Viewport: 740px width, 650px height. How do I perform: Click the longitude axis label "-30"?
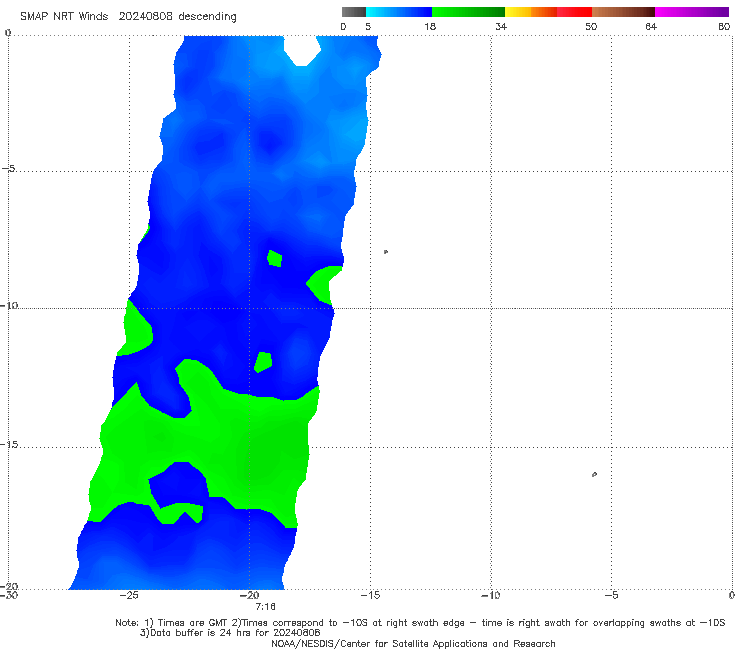coord(9,595)
